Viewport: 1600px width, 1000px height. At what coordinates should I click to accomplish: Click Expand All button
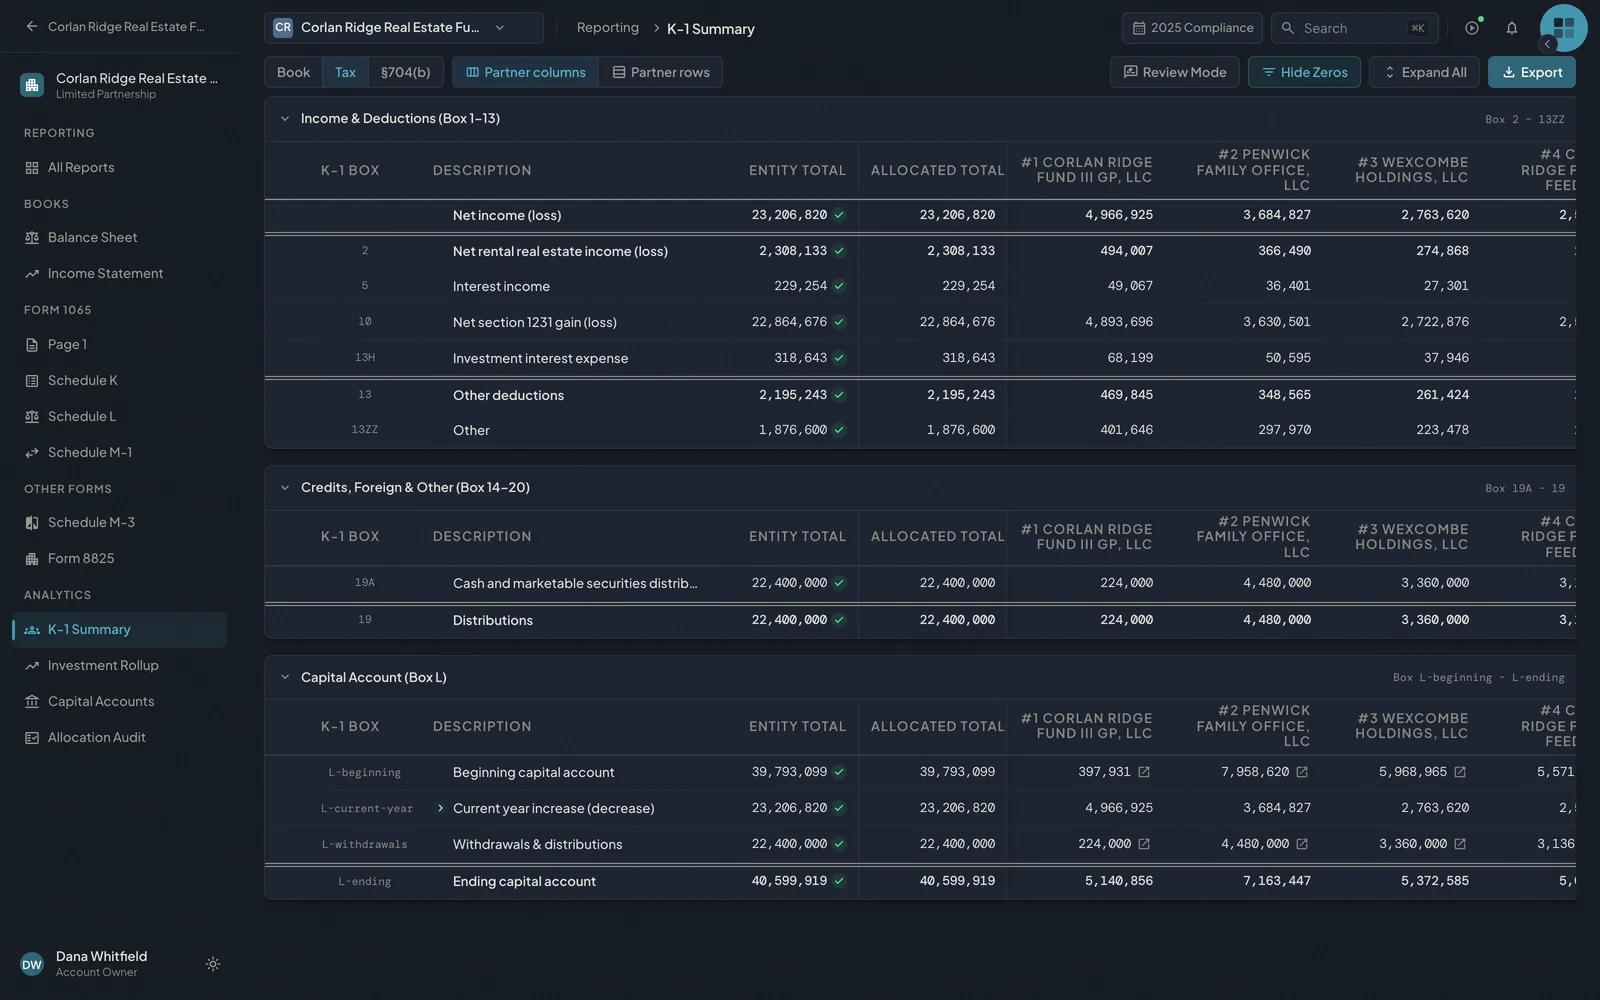coord(1424,72)
